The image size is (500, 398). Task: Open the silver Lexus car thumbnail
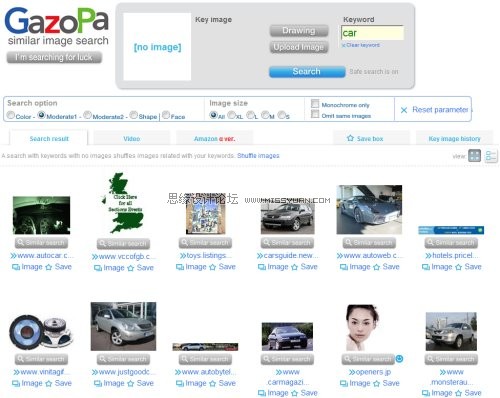[x=123, y=326]
